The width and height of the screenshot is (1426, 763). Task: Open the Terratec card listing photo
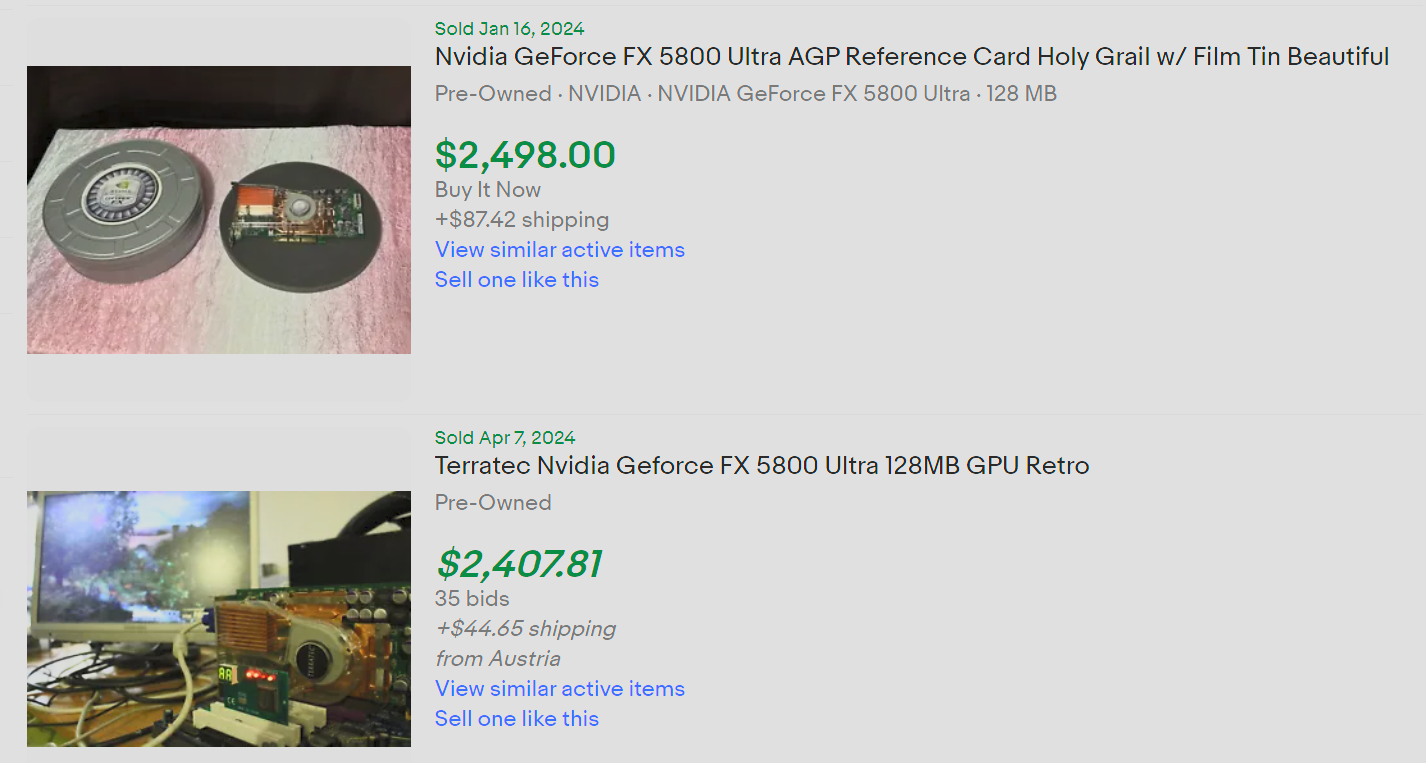click(x=218, y=618)
